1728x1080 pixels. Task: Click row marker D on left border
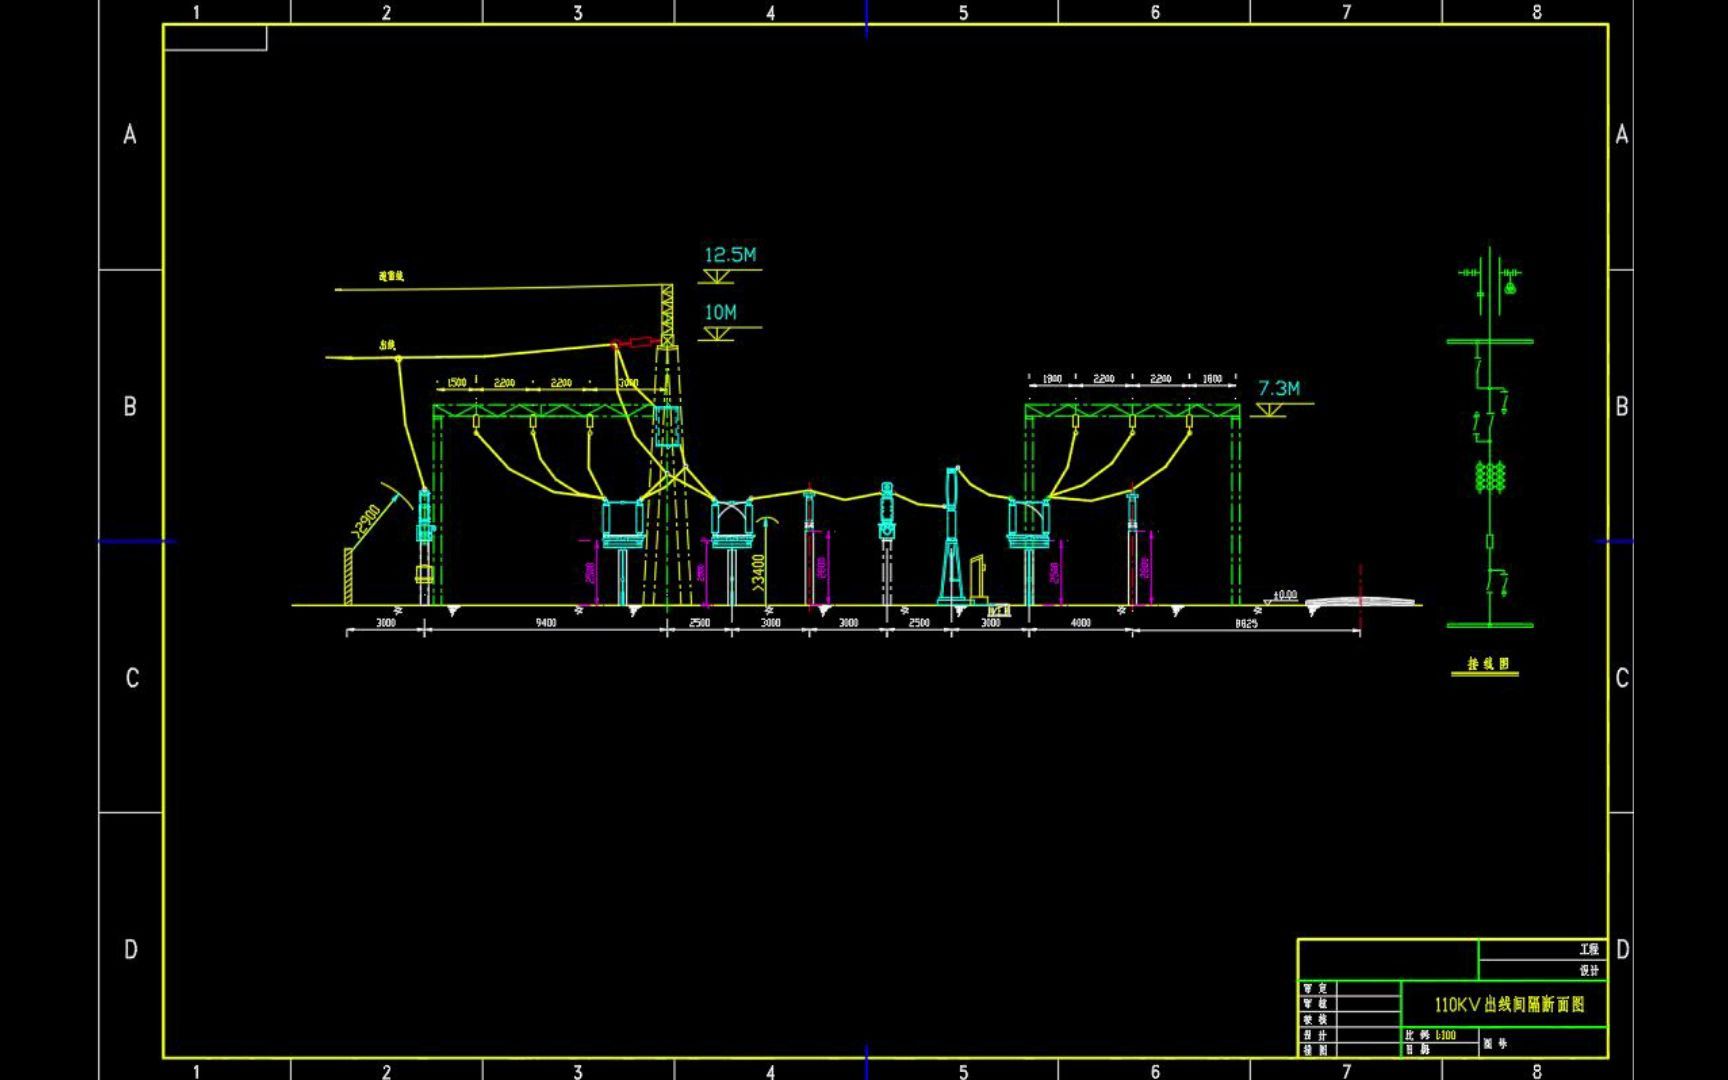point(130,949)
